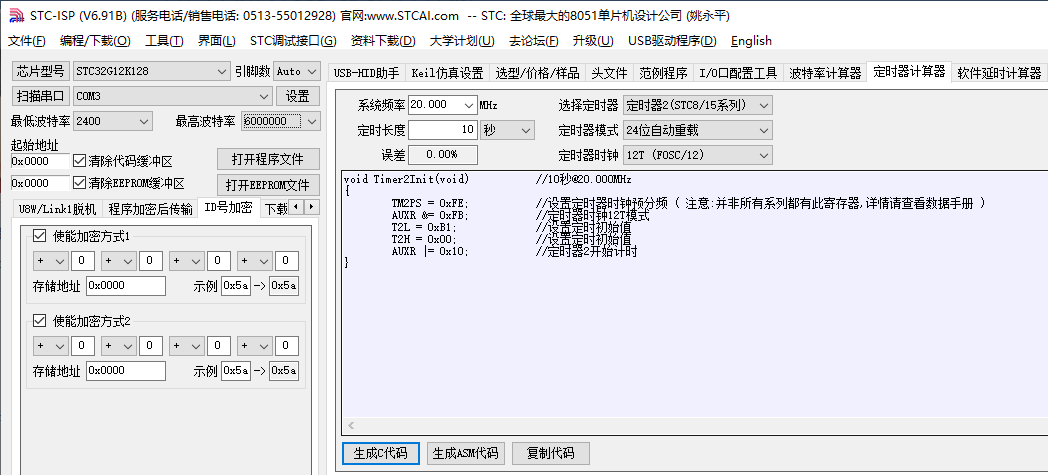Open the 工具(T) menu
This screenshot has width=1048, height=475.
coord(164,41)
